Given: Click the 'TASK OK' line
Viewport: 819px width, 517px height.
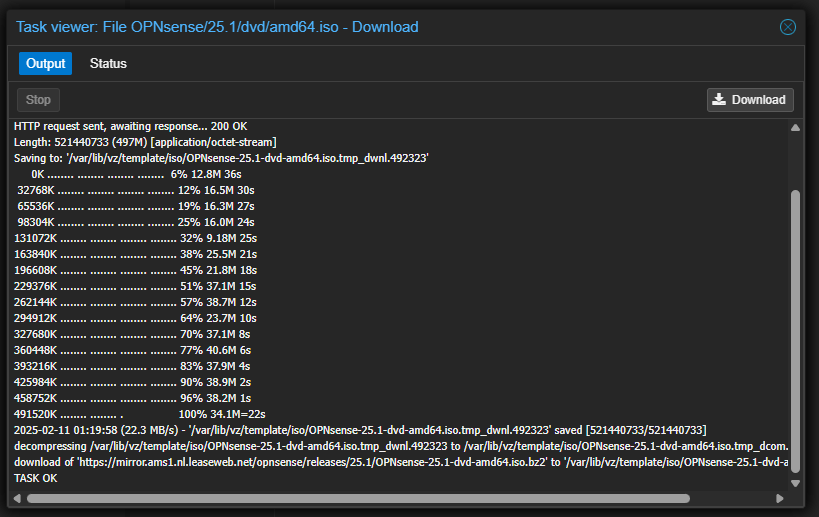Looking at the screenshot, I should point(36,478).
